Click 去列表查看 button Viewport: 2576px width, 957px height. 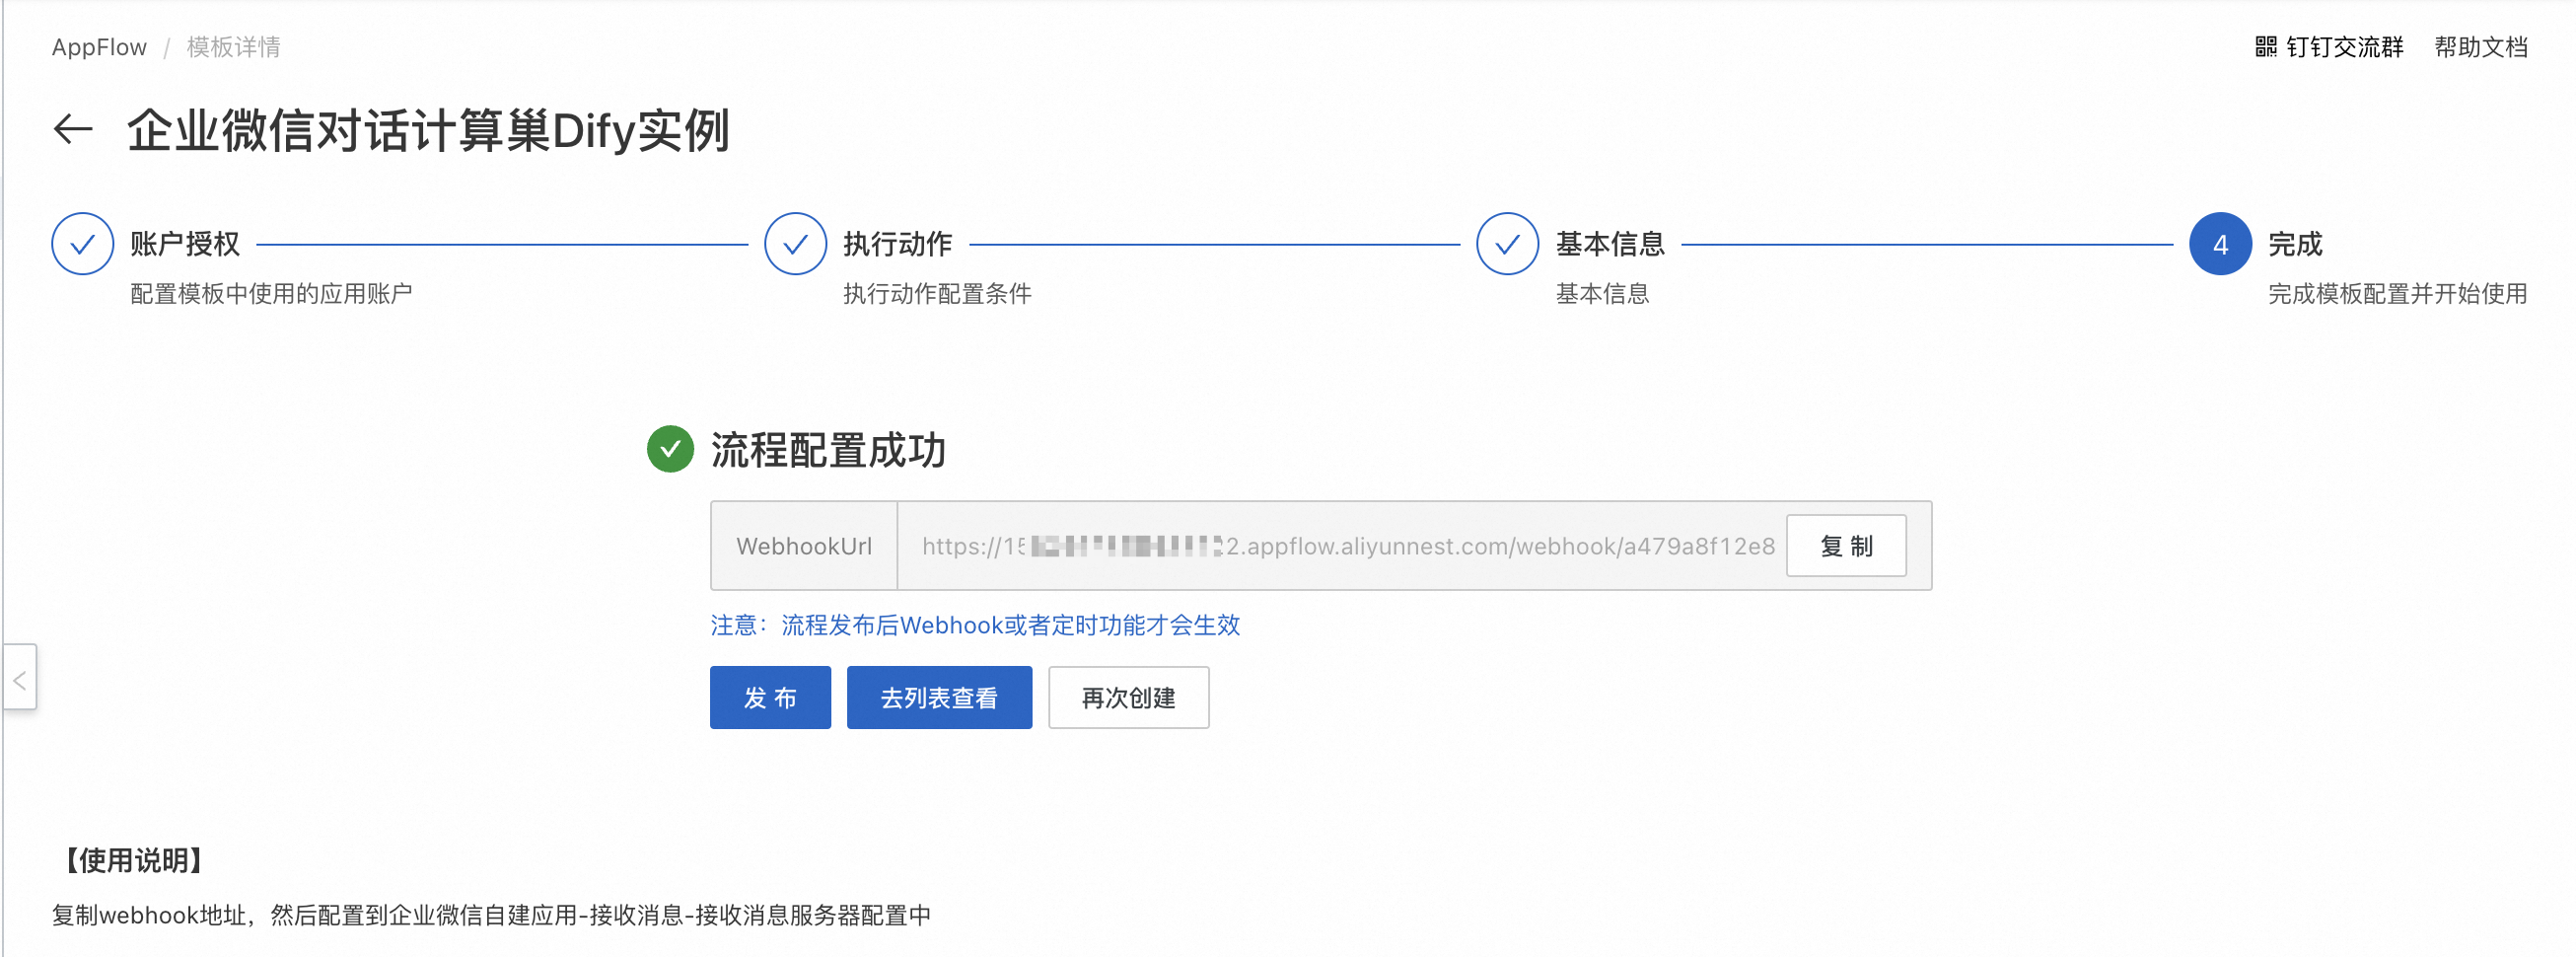(939, 697)
